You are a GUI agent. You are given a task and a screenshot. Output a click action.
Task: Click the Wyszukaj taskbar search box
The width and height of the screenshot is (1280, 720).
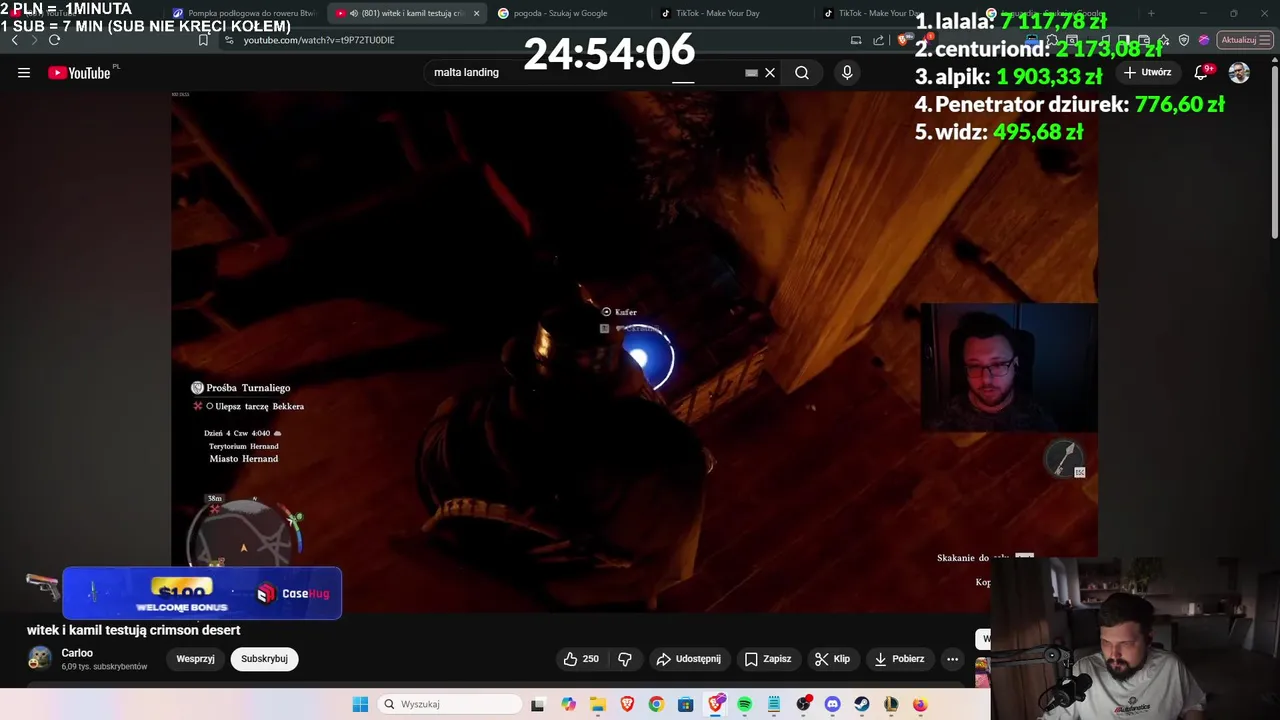(x=450, y=704)
